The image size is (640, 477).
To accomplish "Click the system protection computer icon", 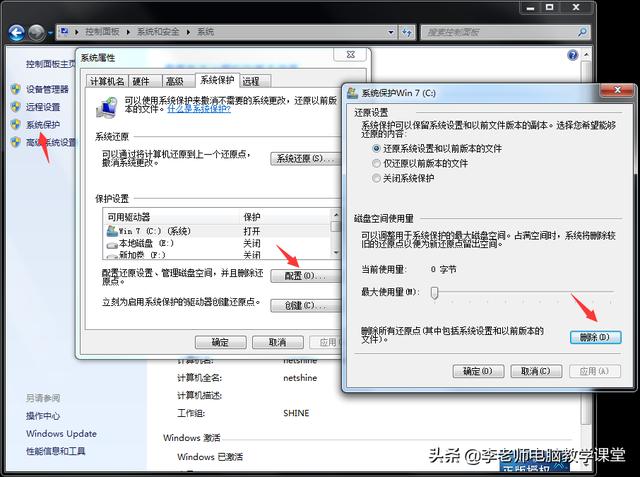I will (107, 108).
